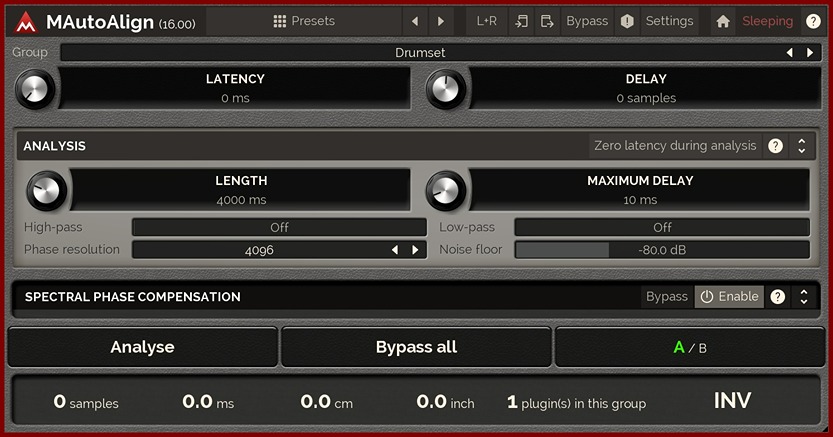Click the Noise floor -80.0 dB slider
Image resolution: width=833 pixels, height=437 pixels.
[x=662, y=250]
